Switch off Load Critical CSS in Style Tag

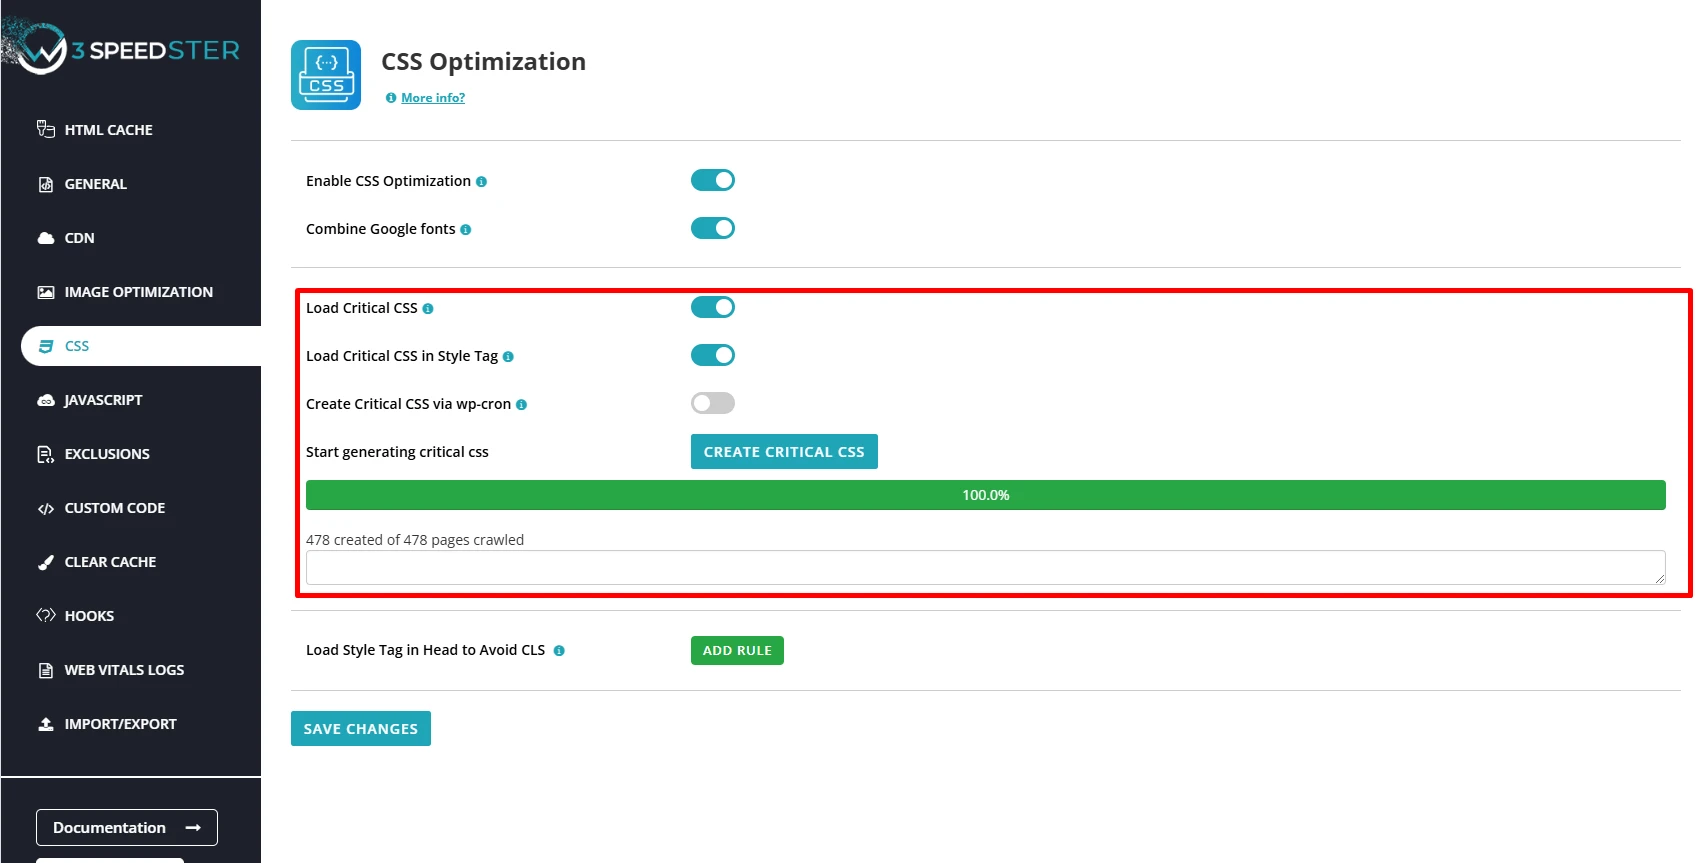pos(713,355)
